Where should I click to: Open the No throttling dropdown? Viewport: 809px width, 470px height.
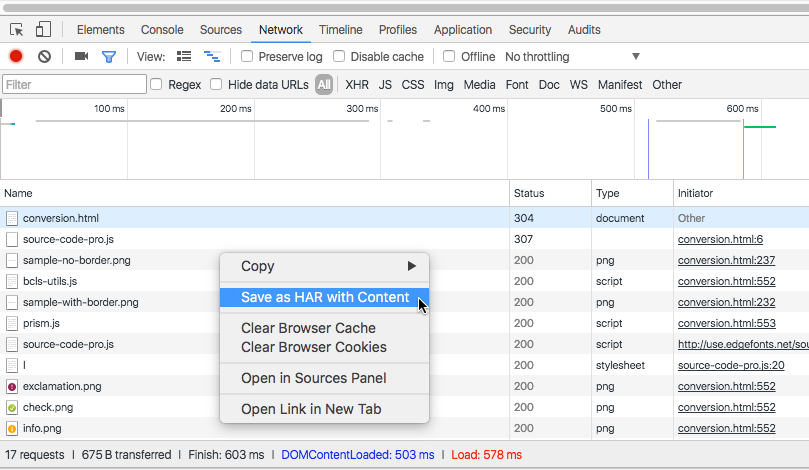click(572, 57)
